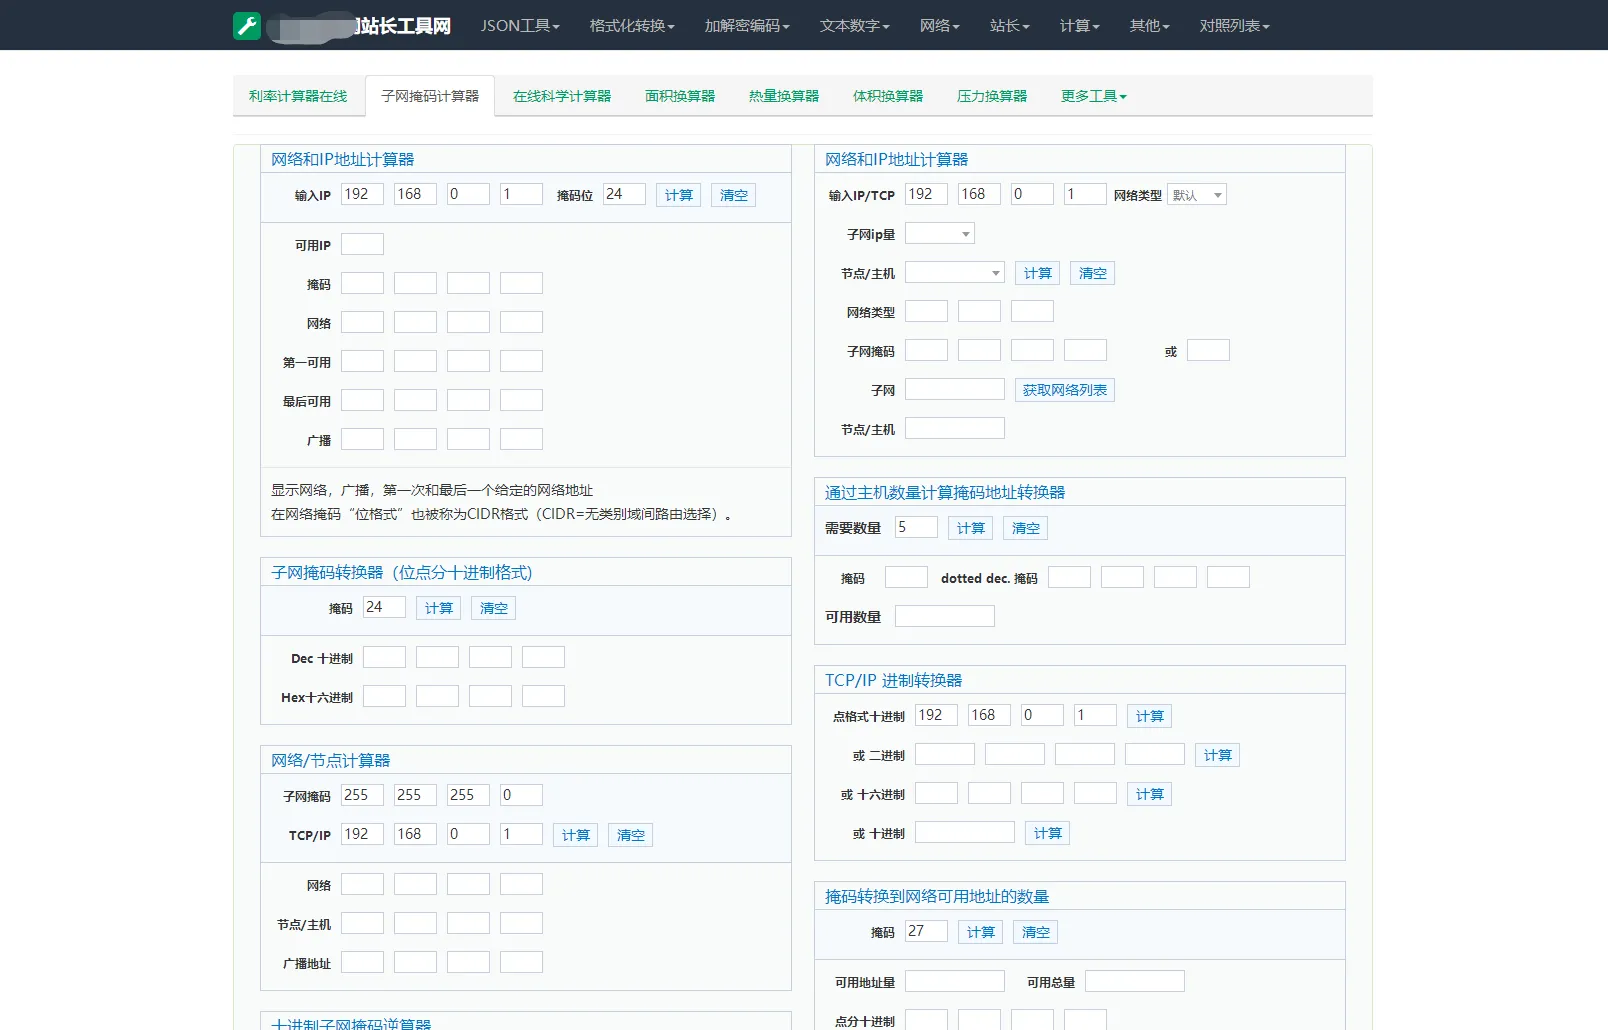Screen dimensions: 1608x1030
Task: Expand the 更多工具 dropdown tab
Action: pyautogui.click(x=1094, y=96)
